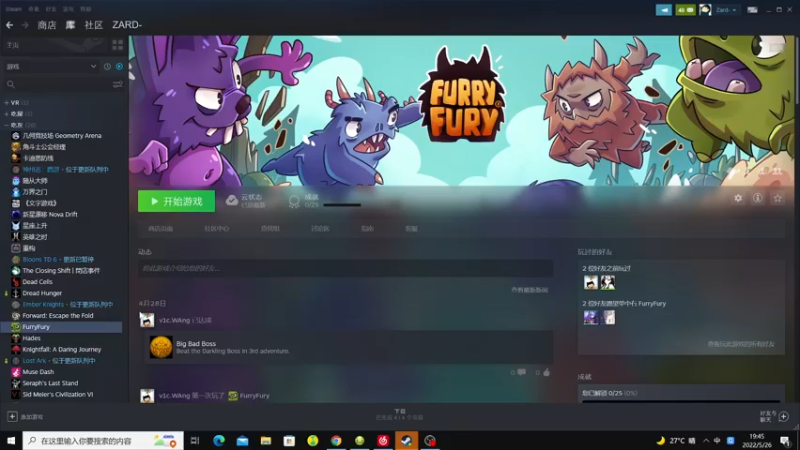This screenshot has height=450, width=800.
Task: Add FurryFury to favorites star
Action: 778,198
